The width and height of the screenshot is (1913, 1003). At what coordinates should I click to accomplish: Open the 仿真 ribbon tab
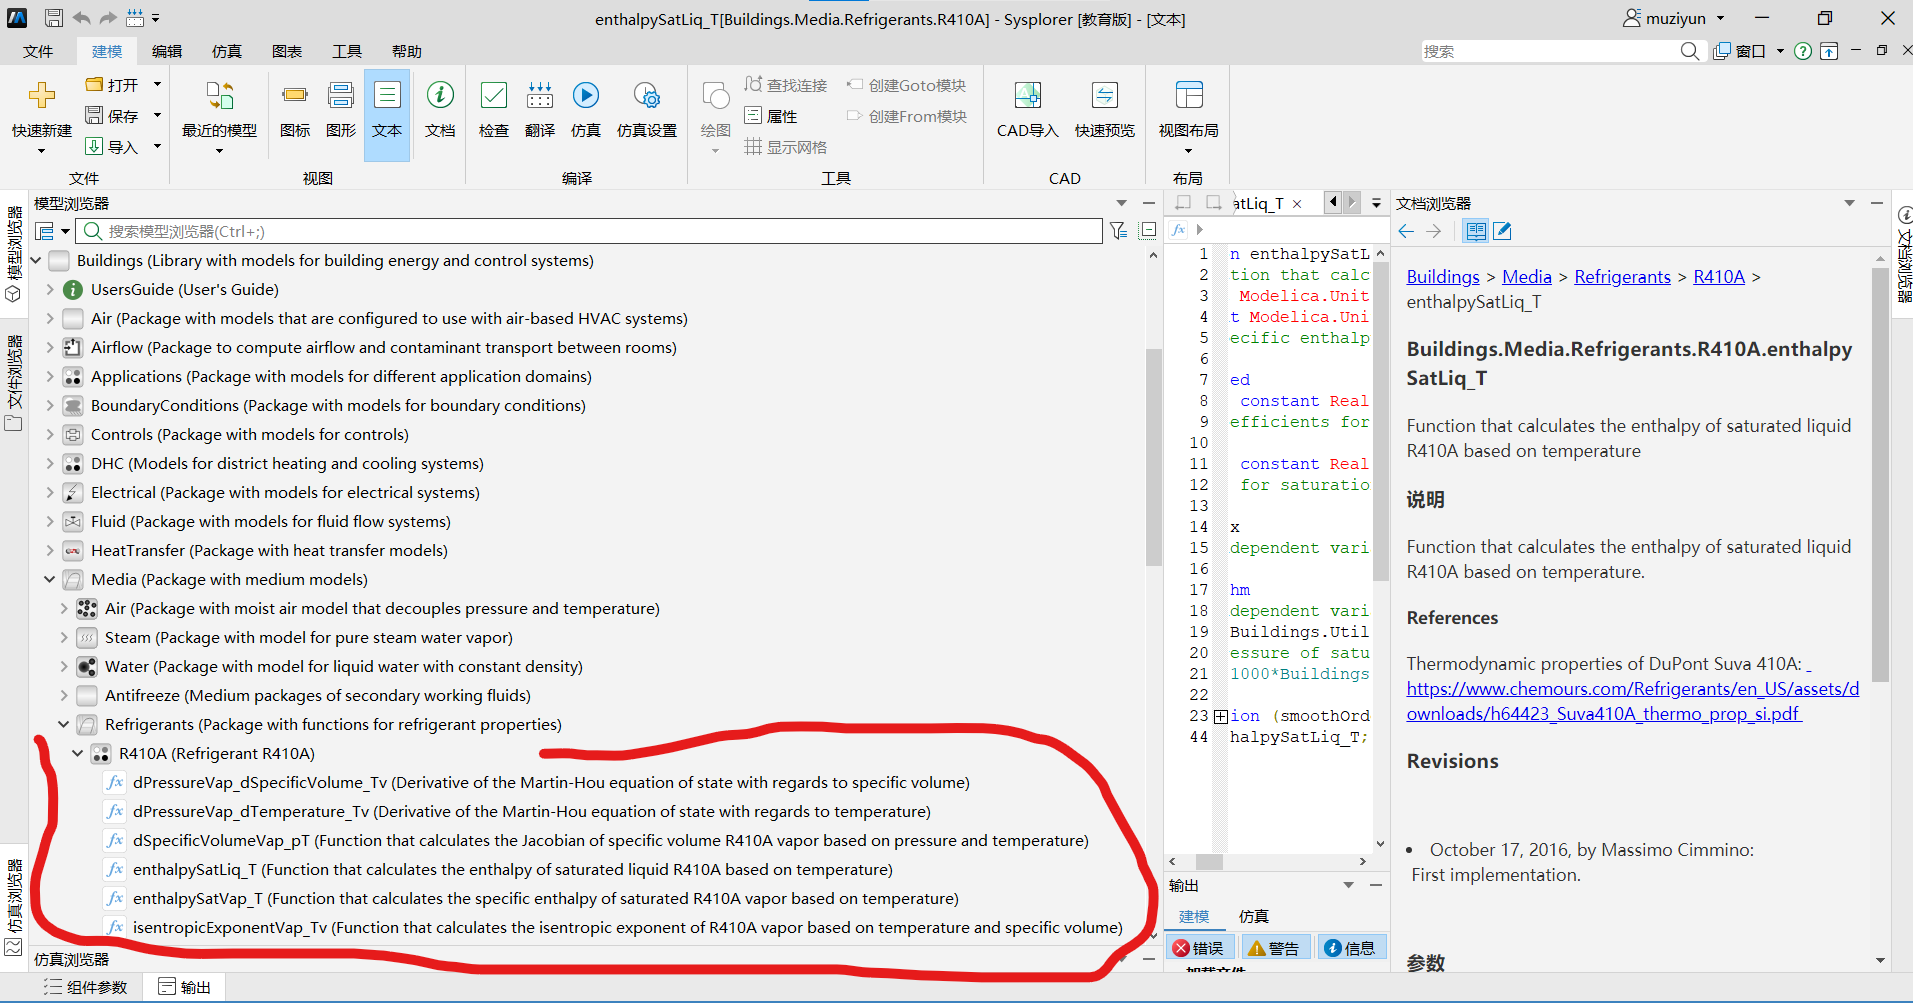click(227, 51)
